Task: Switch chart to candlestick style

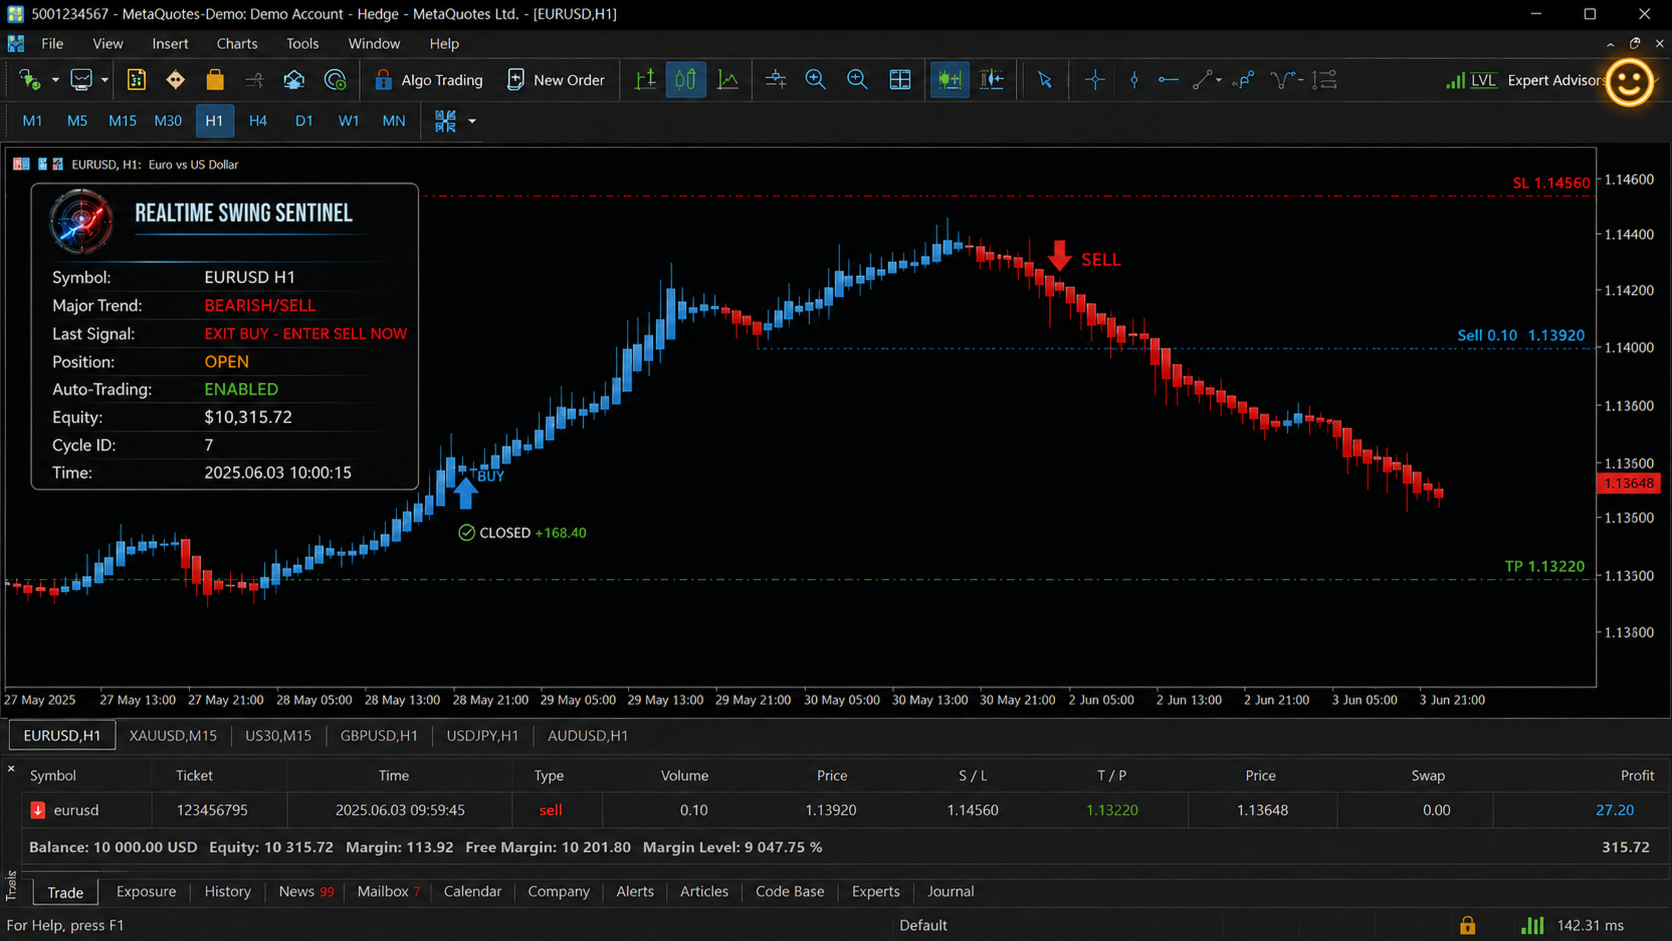Action: (686, 80)
